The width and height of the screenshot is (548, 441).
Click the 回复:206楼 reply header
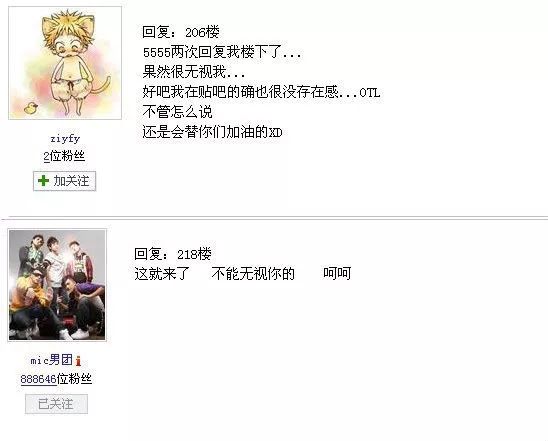[181, 32]
